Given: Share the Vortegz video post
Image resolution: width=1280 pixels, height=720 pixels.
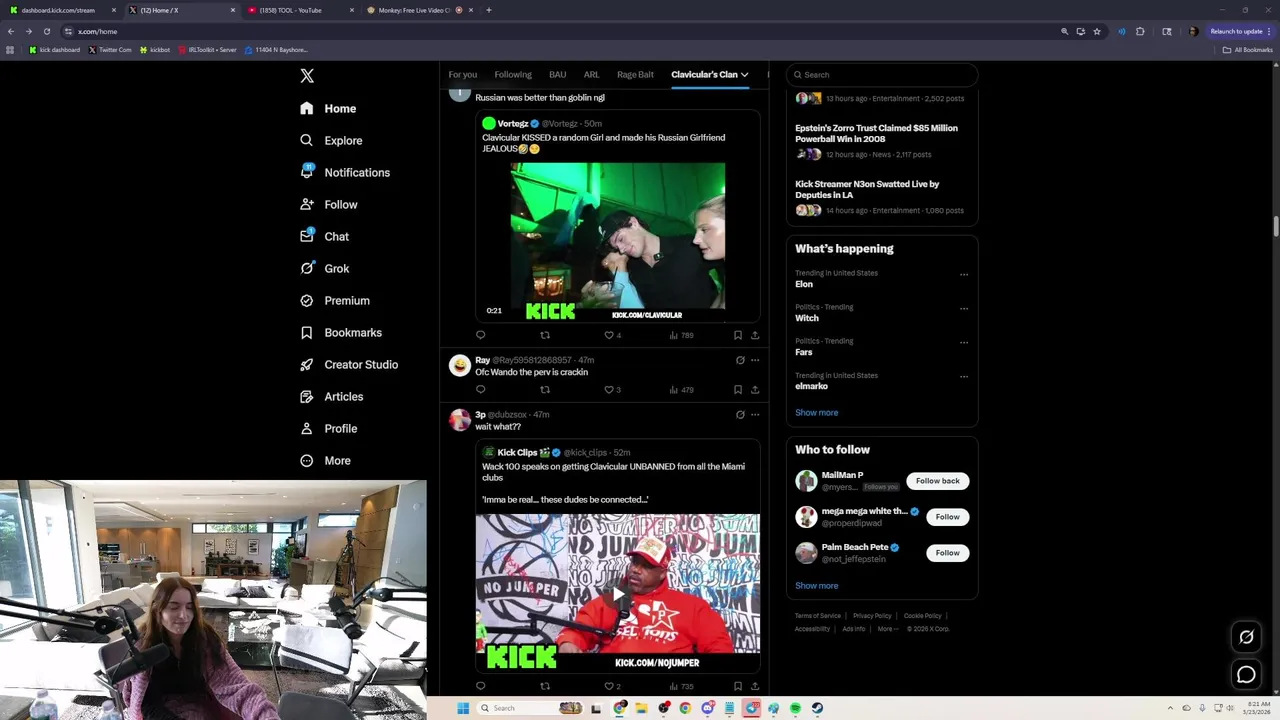Looking at the screenshot, I should coord(755,335).
